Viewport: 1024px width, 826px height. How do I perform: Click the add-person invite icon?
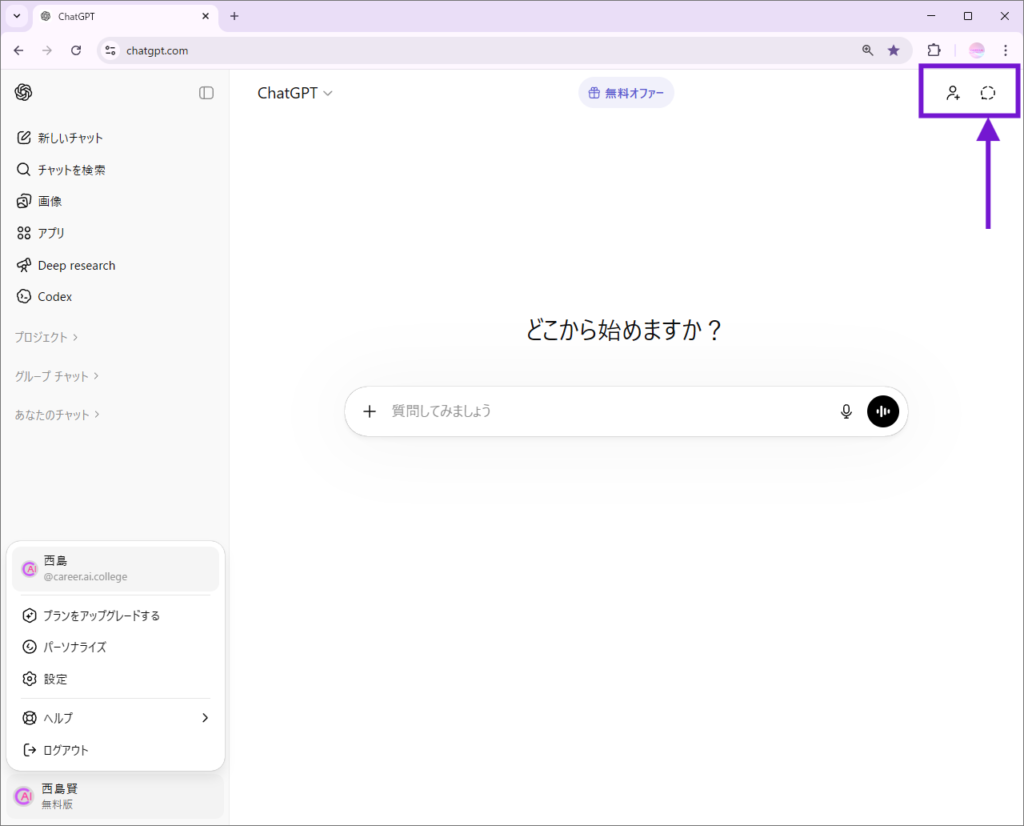[x=953, y=93]
